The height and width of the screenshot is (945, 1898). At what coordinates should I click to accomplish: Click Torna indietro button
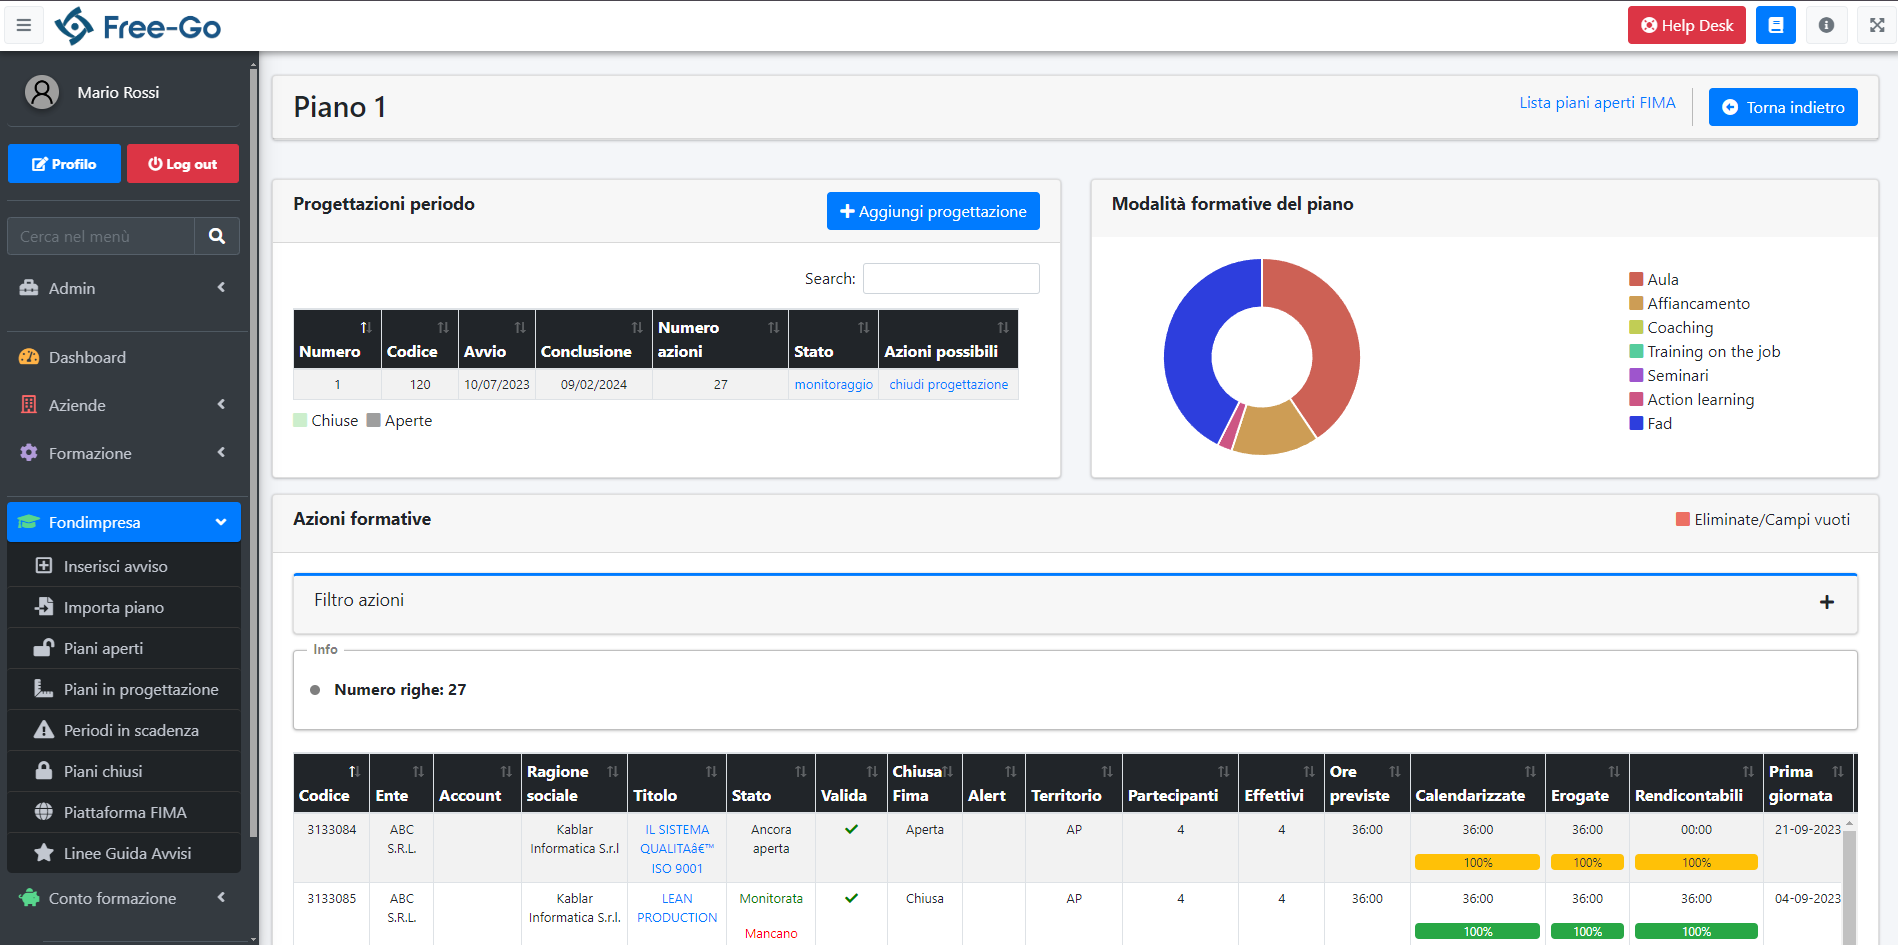coord(1783,107)
